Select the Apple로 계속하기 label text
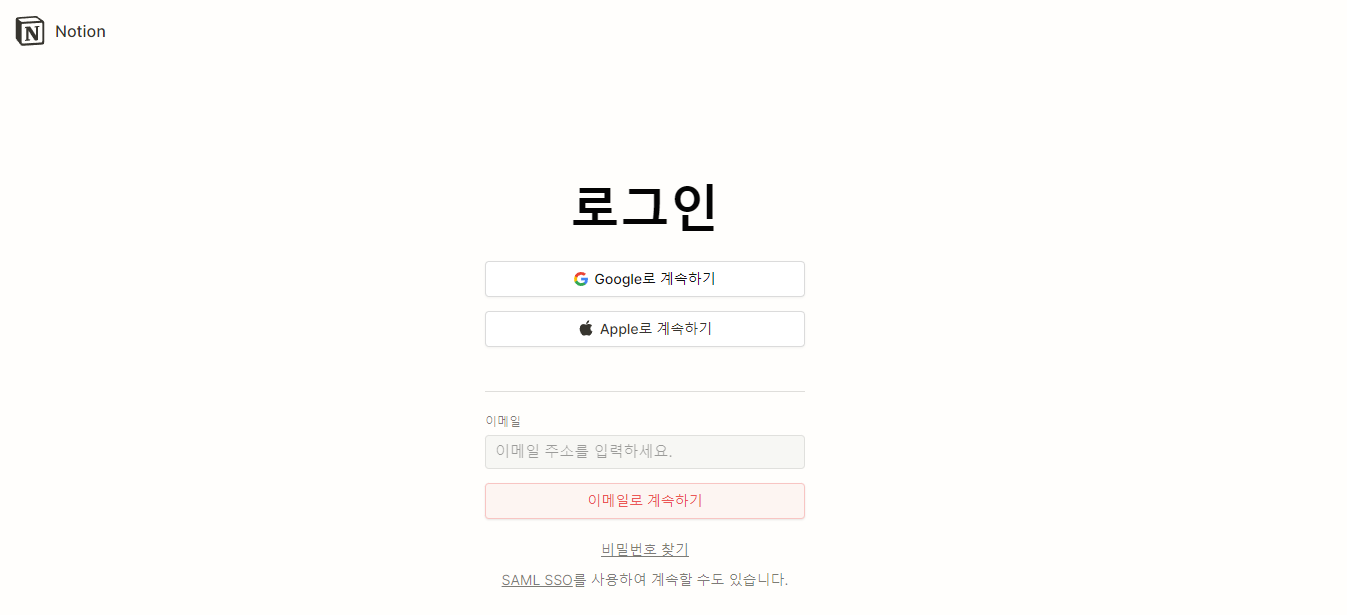 [x=656, y=329]
